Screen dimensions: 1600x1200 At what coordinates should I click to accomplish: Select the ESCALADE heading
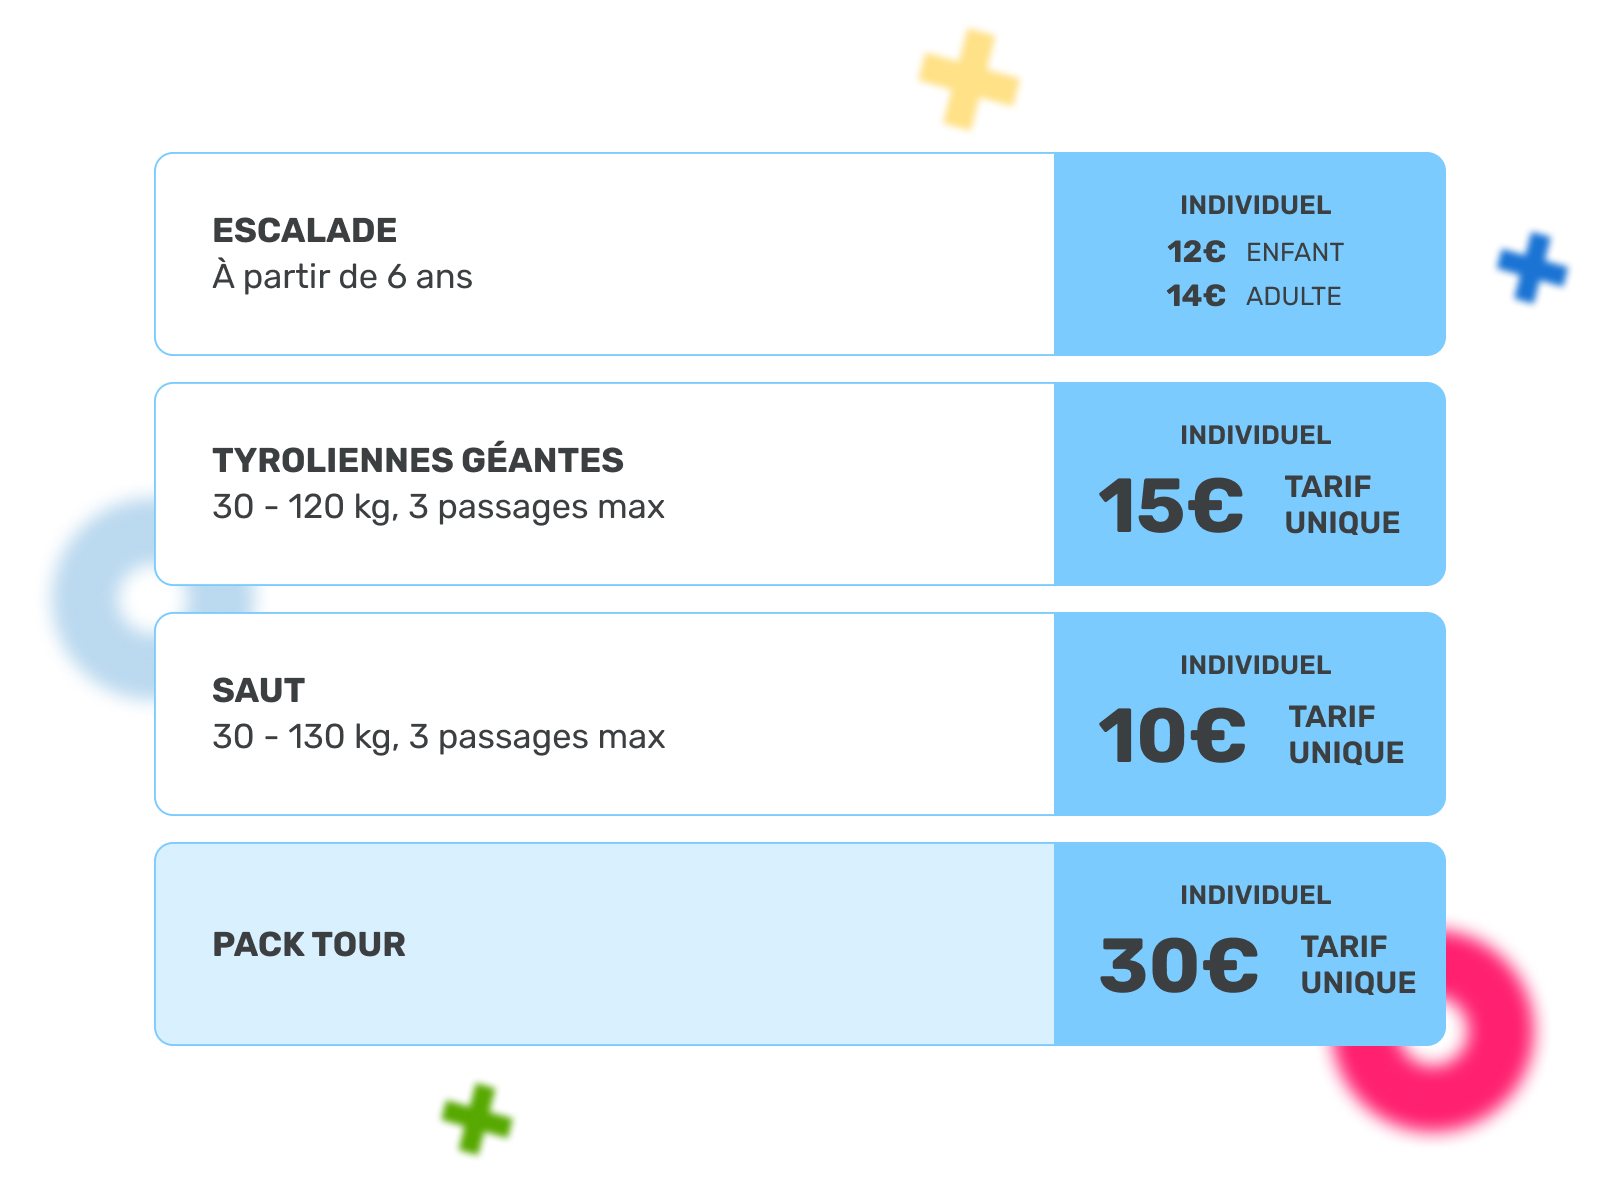pos(305,230)
